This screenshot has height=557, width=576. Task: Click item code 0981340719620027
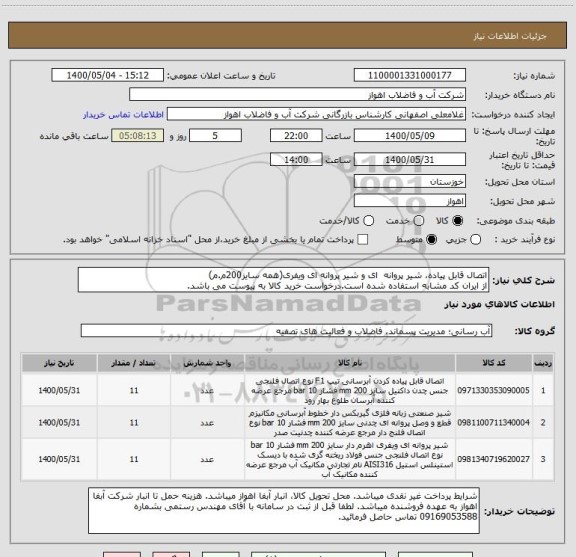click(x=493, y=459)
